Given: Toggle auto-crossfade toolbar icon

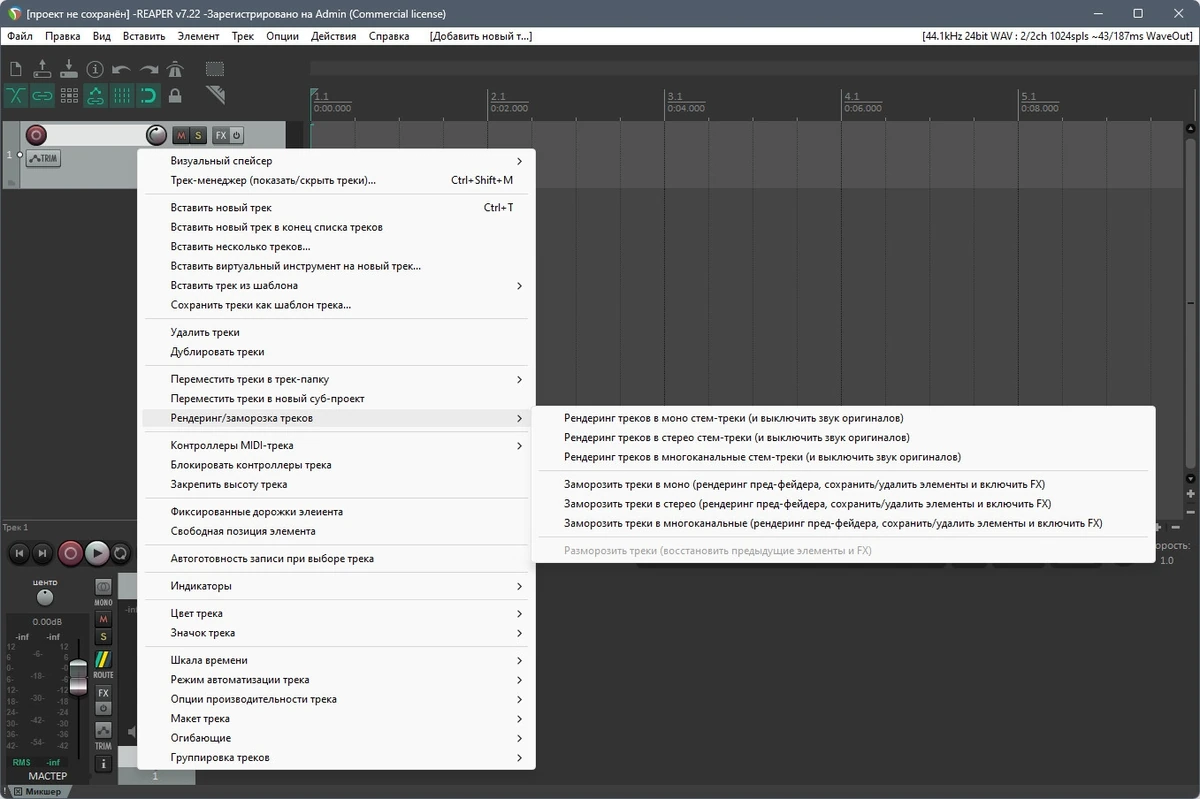Looking at the screenshot, I should click(x=16, y=96).
